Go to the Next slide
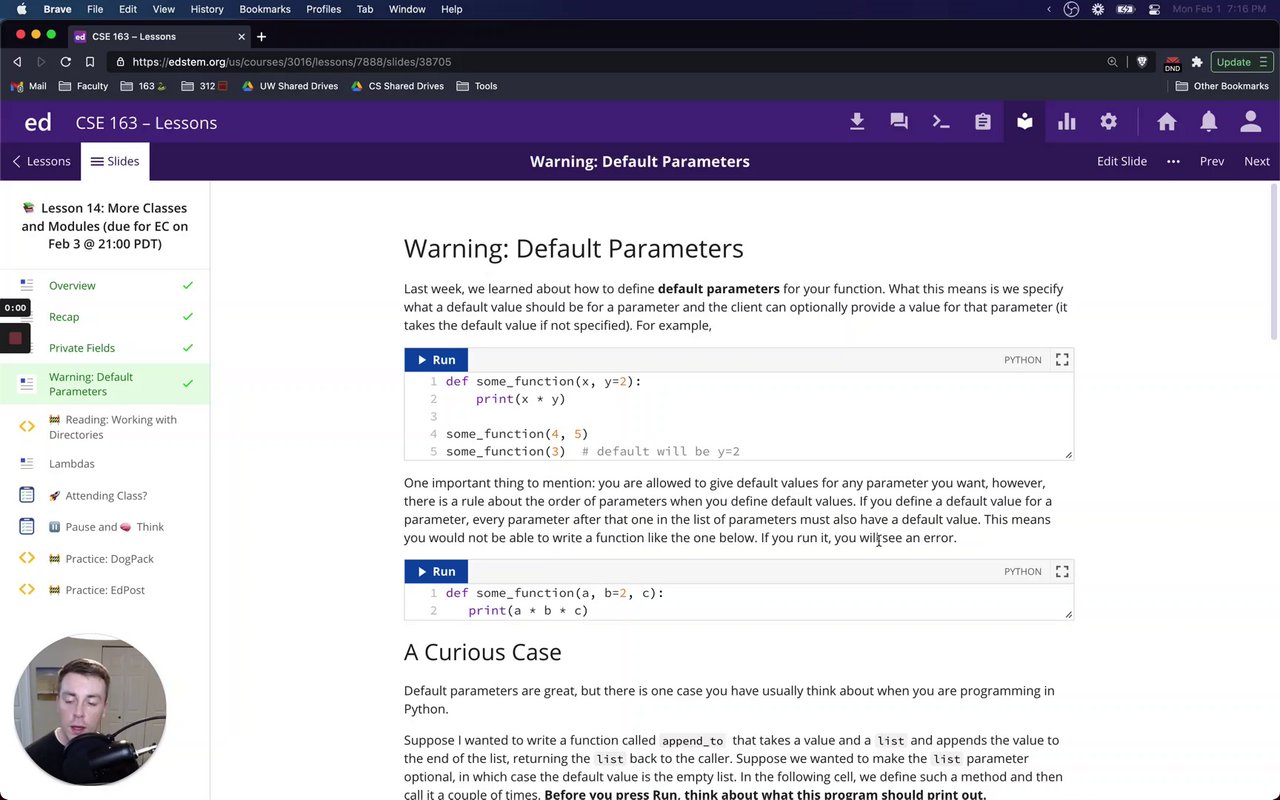 coord(1257,162)
